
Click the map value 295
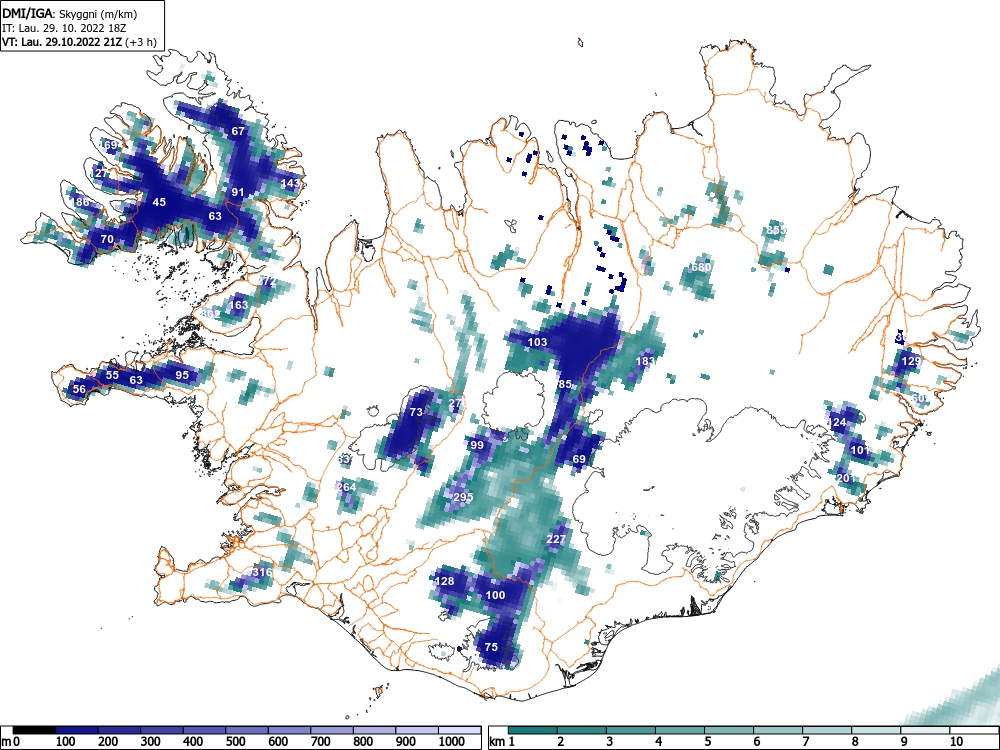pos(463,497)
